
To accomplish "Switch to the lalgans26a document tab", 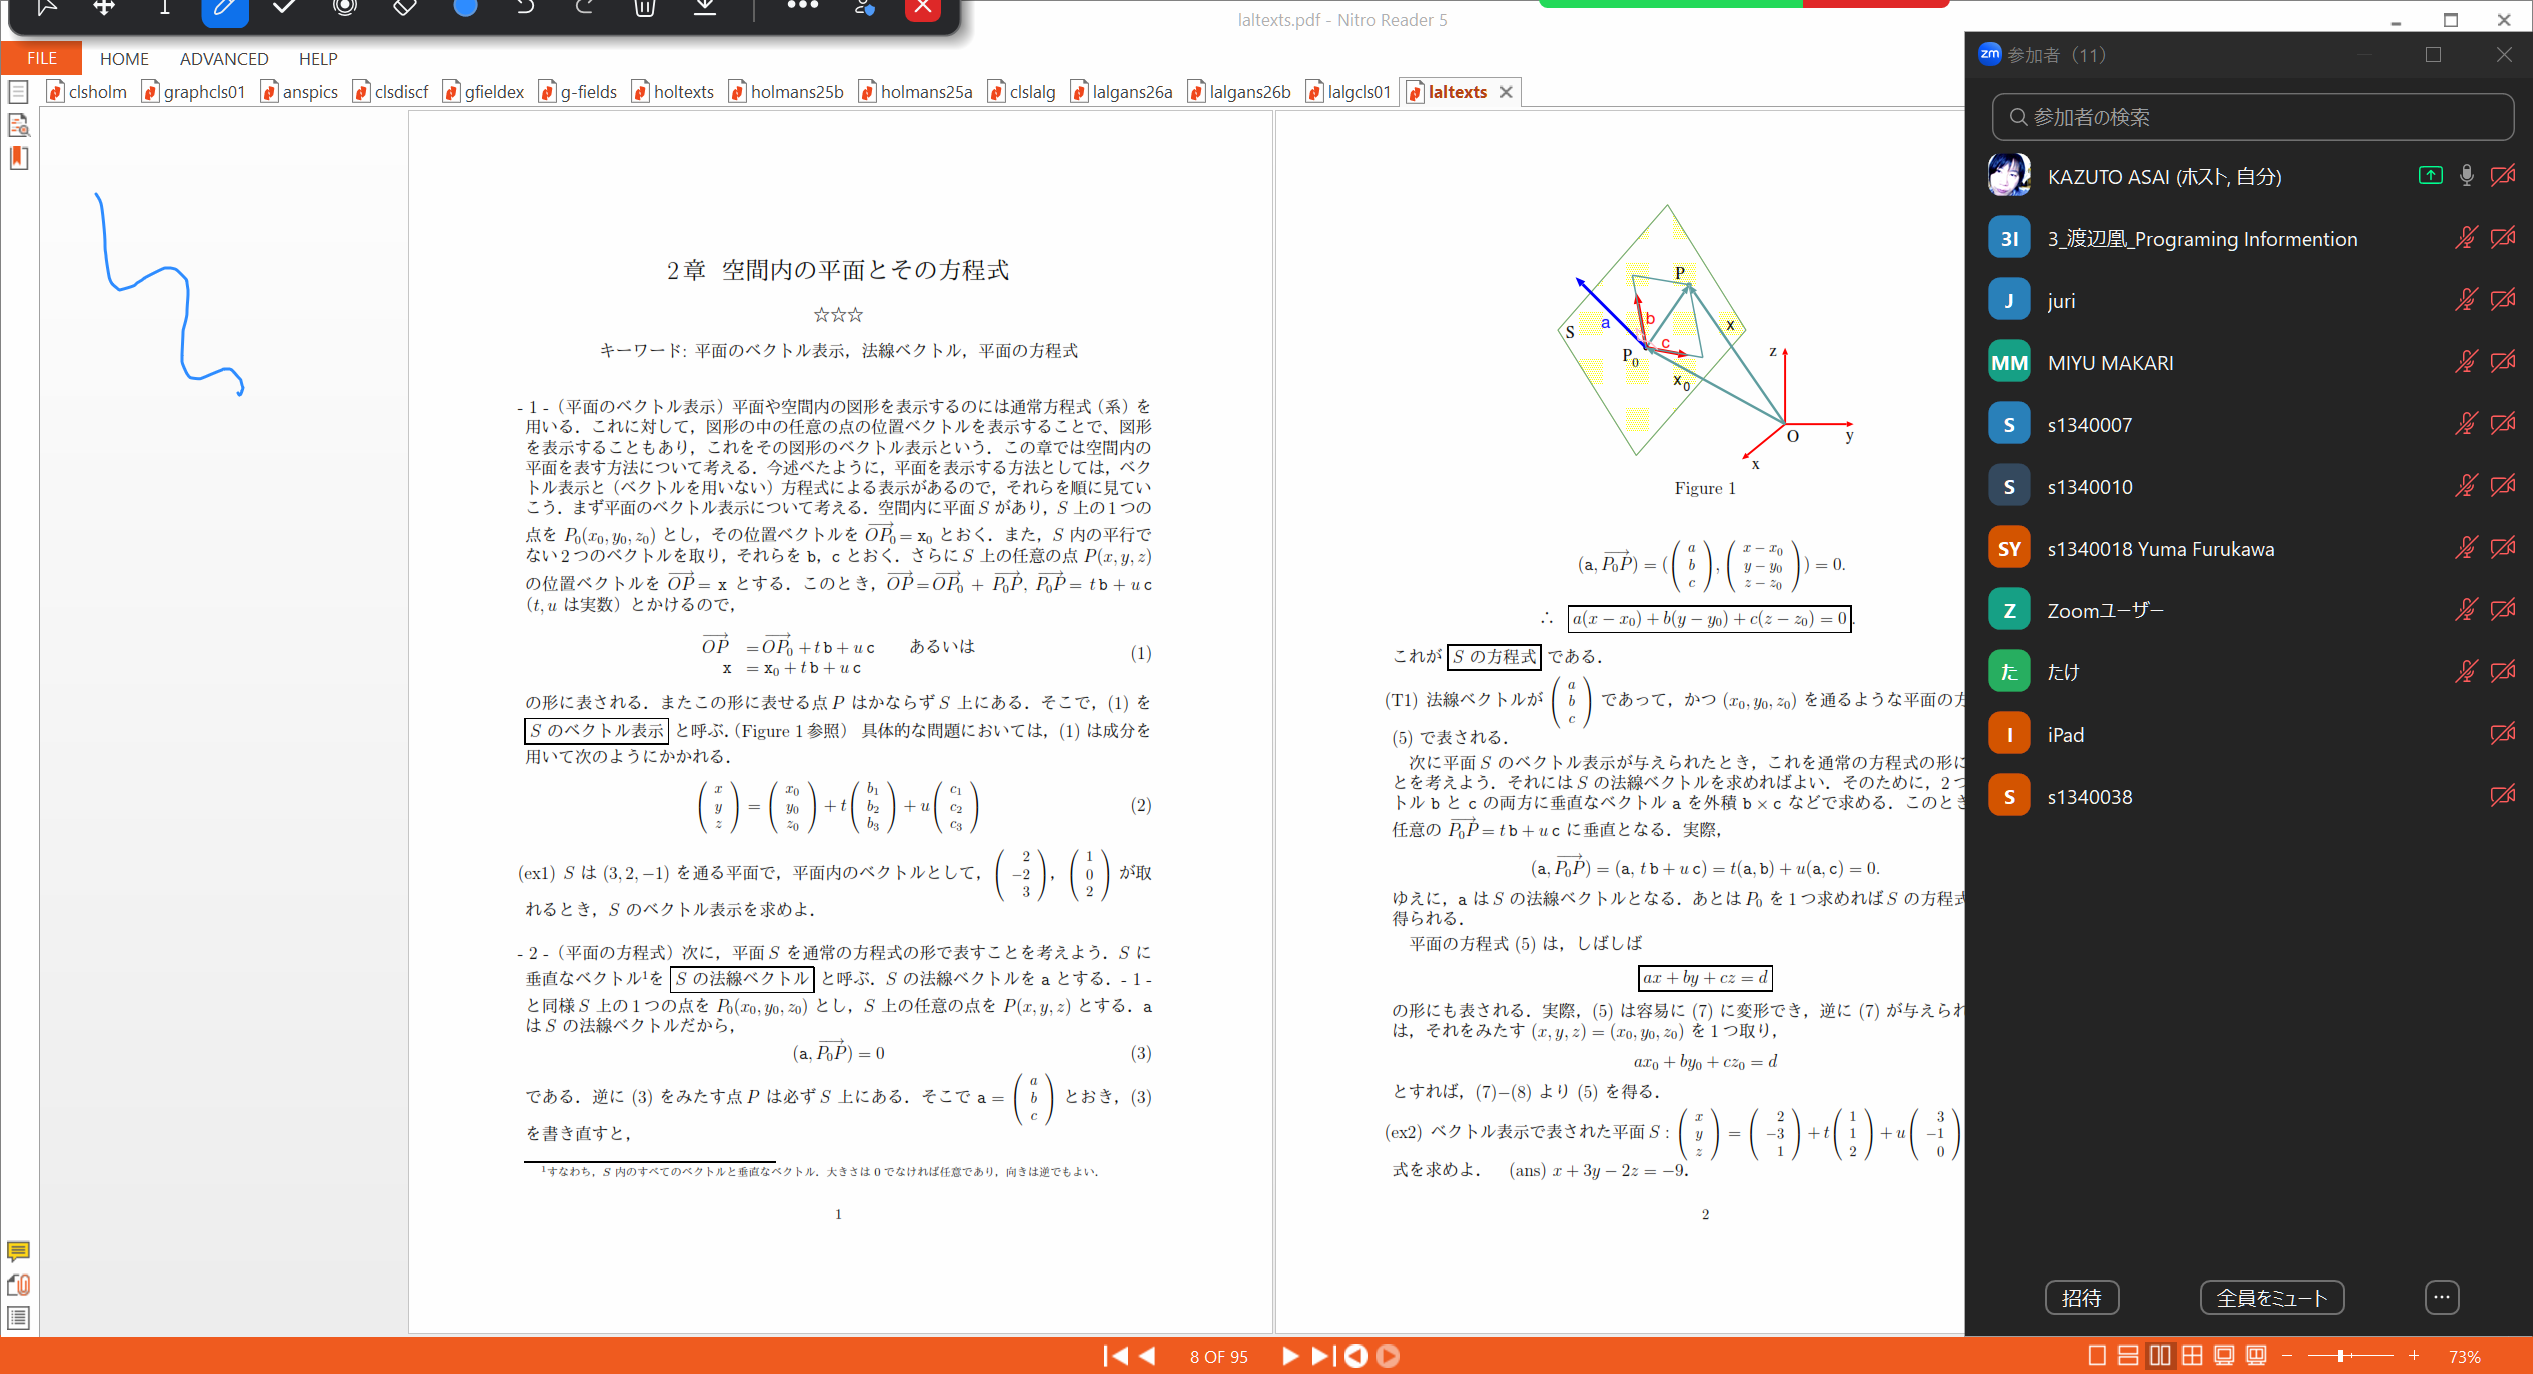I will [x=1122, y=92].
